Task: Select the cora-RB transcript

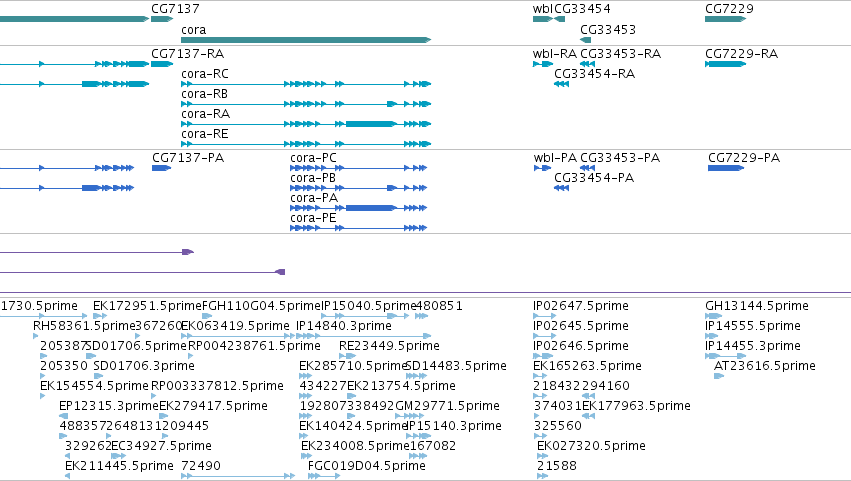Action: (306, 104)
